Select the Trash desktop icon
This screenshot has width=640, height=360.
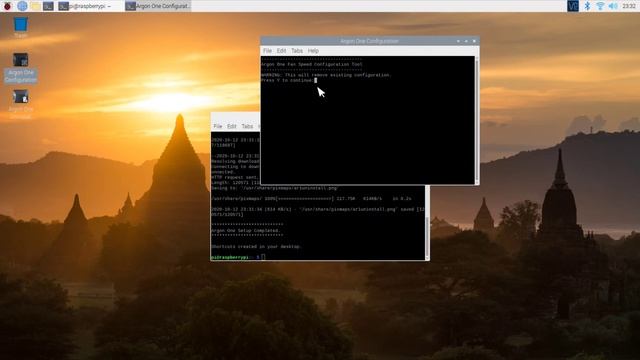coord(20,27)
